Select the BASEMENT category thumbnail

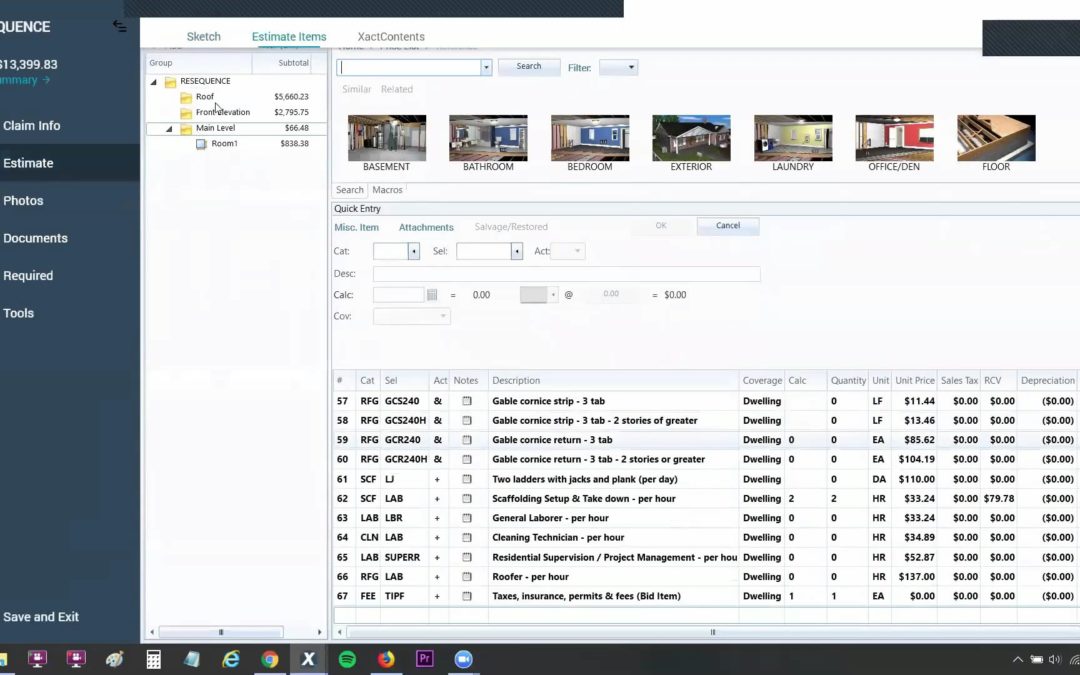click(x=386, y=143)
